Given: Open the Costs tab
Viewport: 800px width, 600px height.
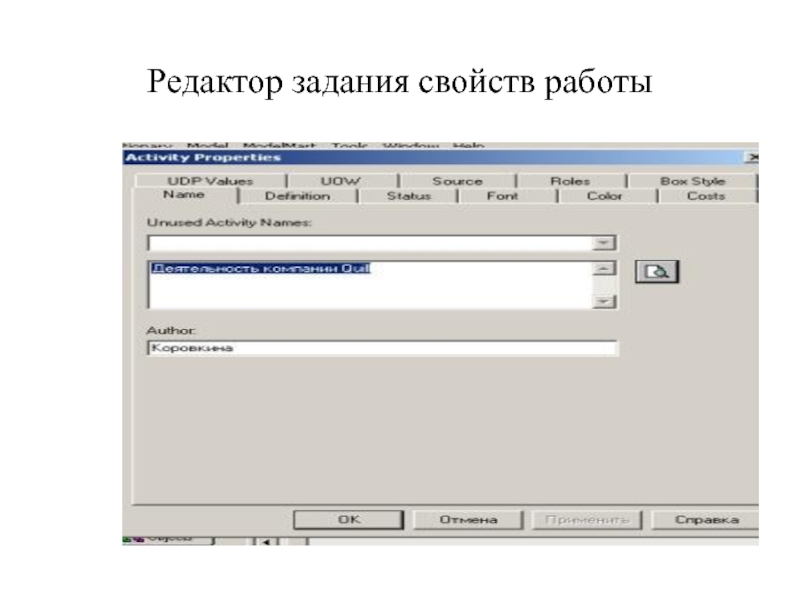Looking at the screenshot, I should pyautogui.click(x=705, y=196).
